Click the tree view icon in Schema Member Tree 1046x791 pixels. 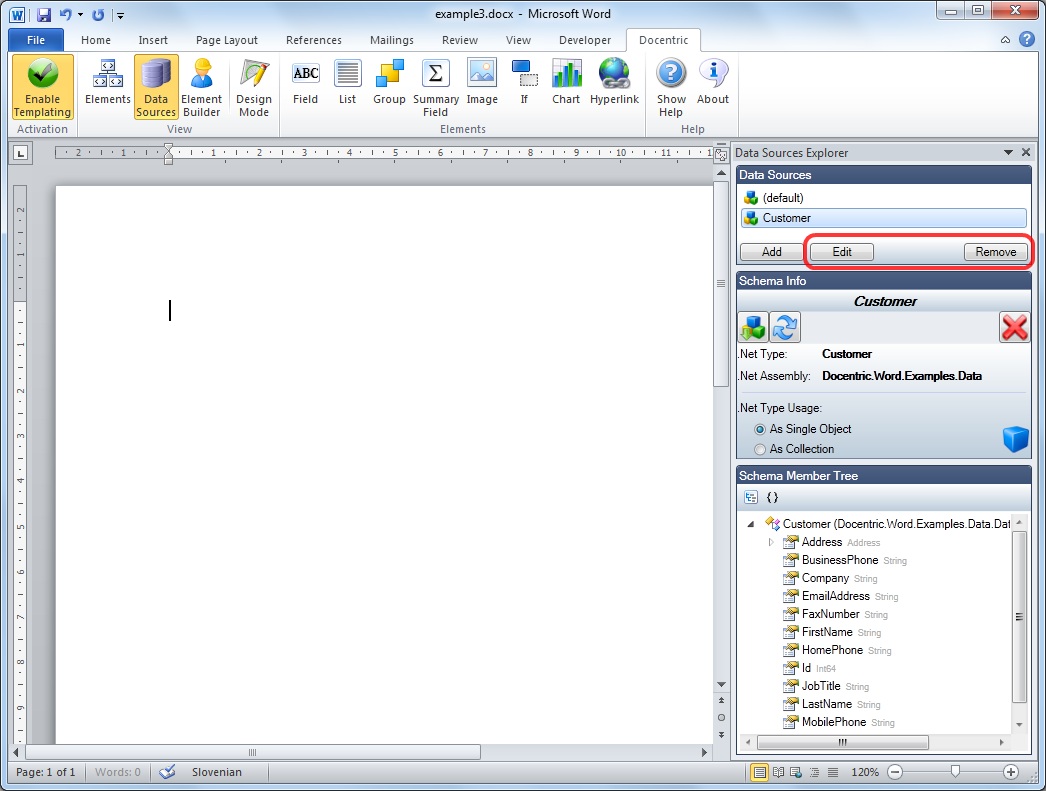click(751, 498)
